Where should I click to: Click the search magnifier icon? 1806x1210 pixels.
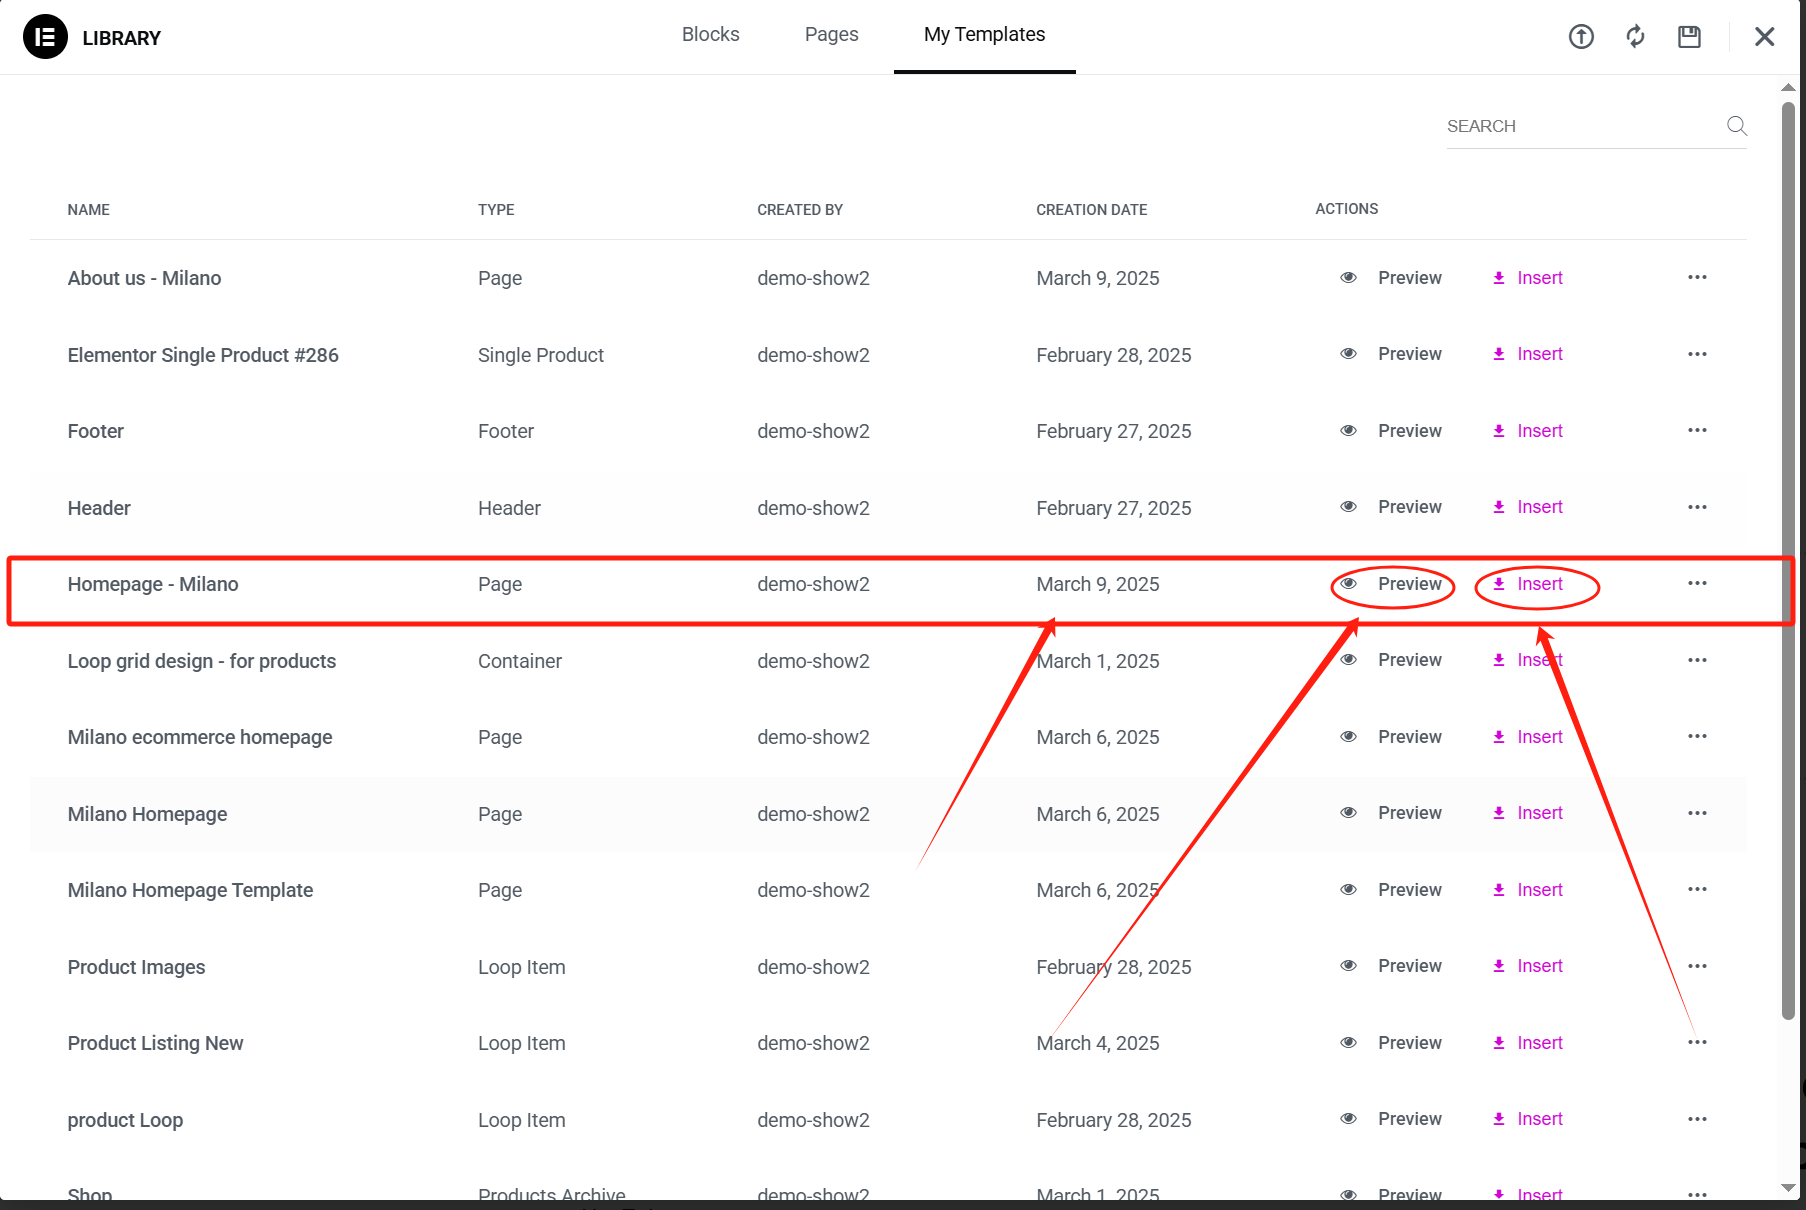tap(1736, 126)
